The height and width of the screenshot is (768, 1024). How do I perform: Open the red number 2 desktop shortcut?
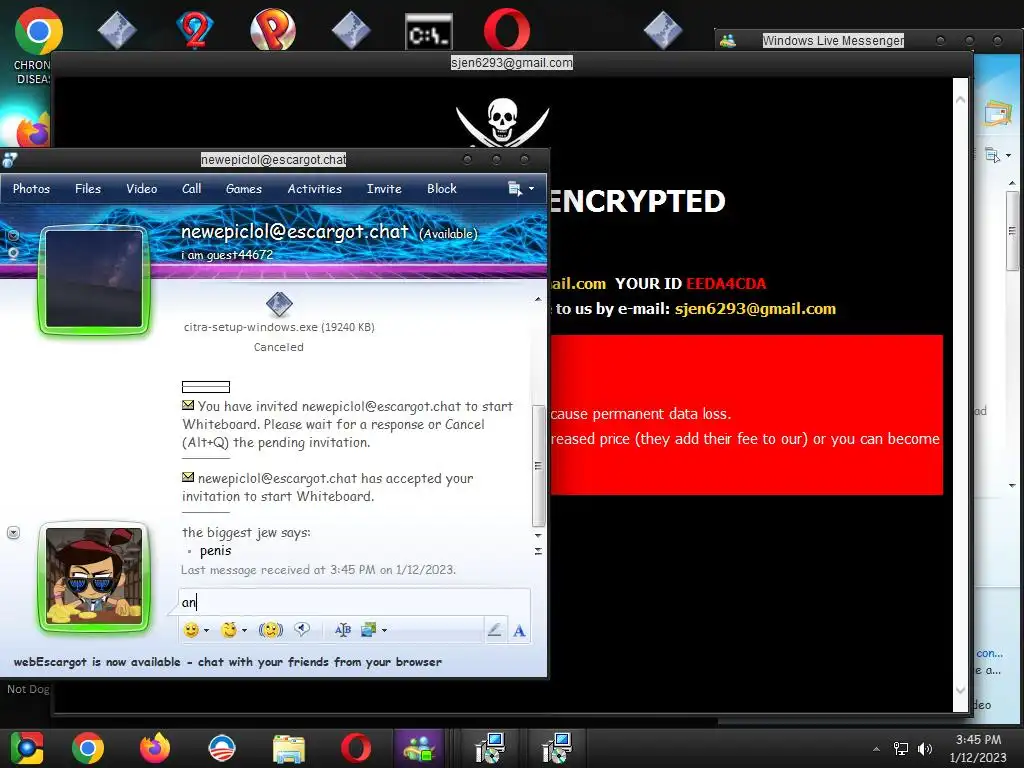coord(194,30)
